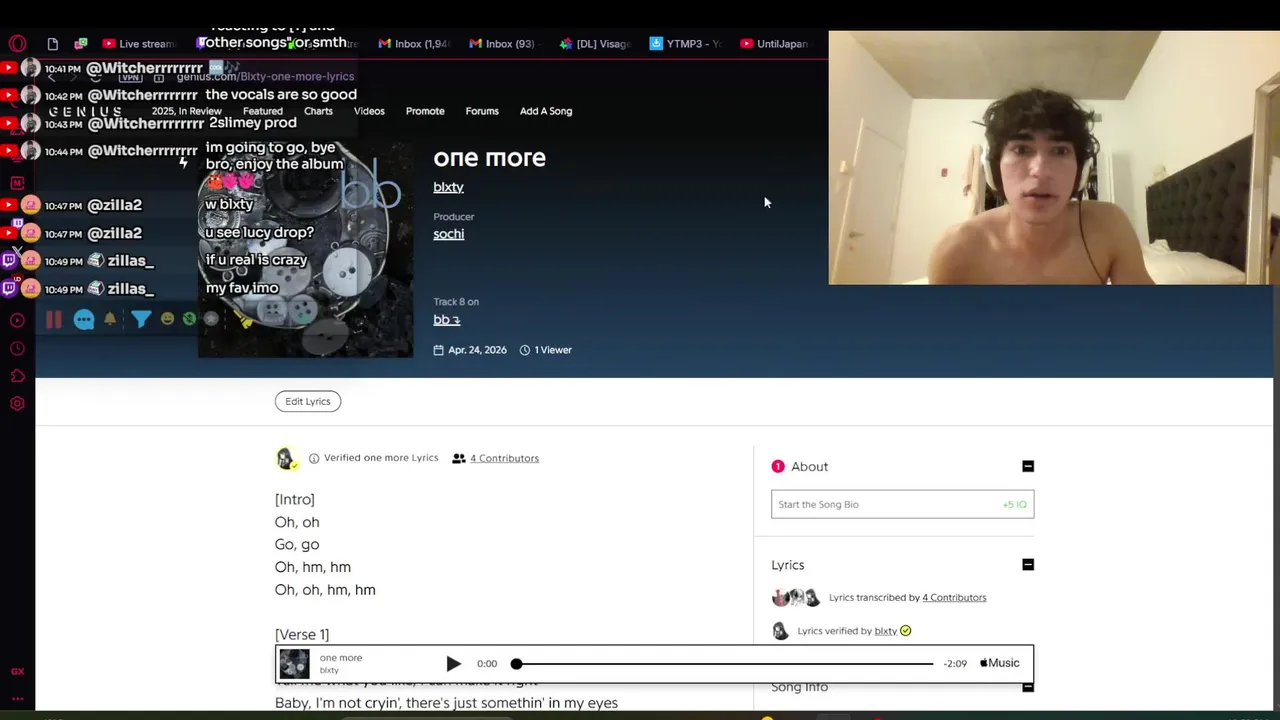This screenshot has width=1280, height=720.
Task: Click the Edit Lyrics button
Action: point(308,401)
